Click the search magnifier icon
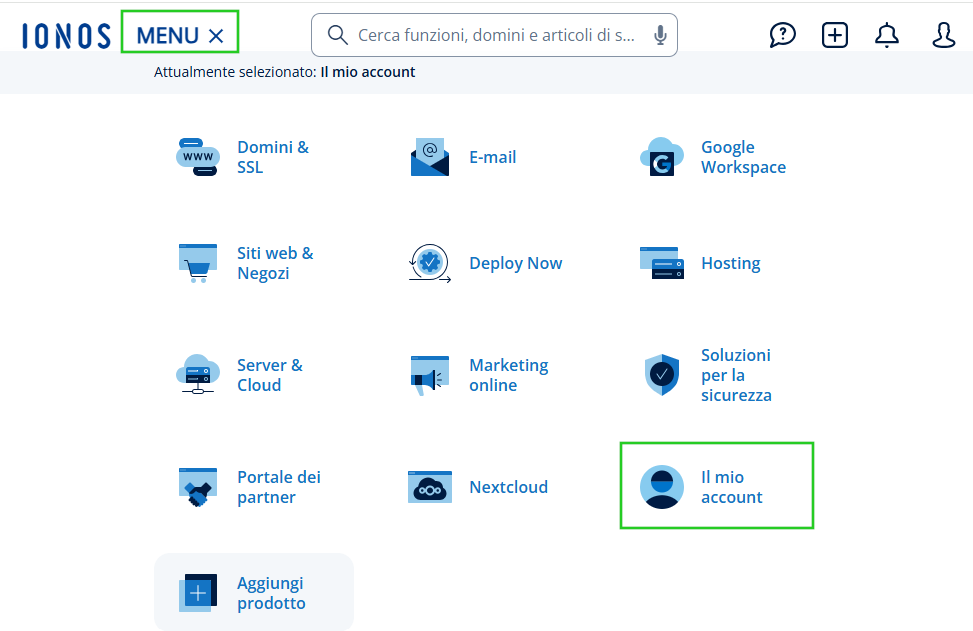Viewport: 973px width, 631px height. pos(338,35)
